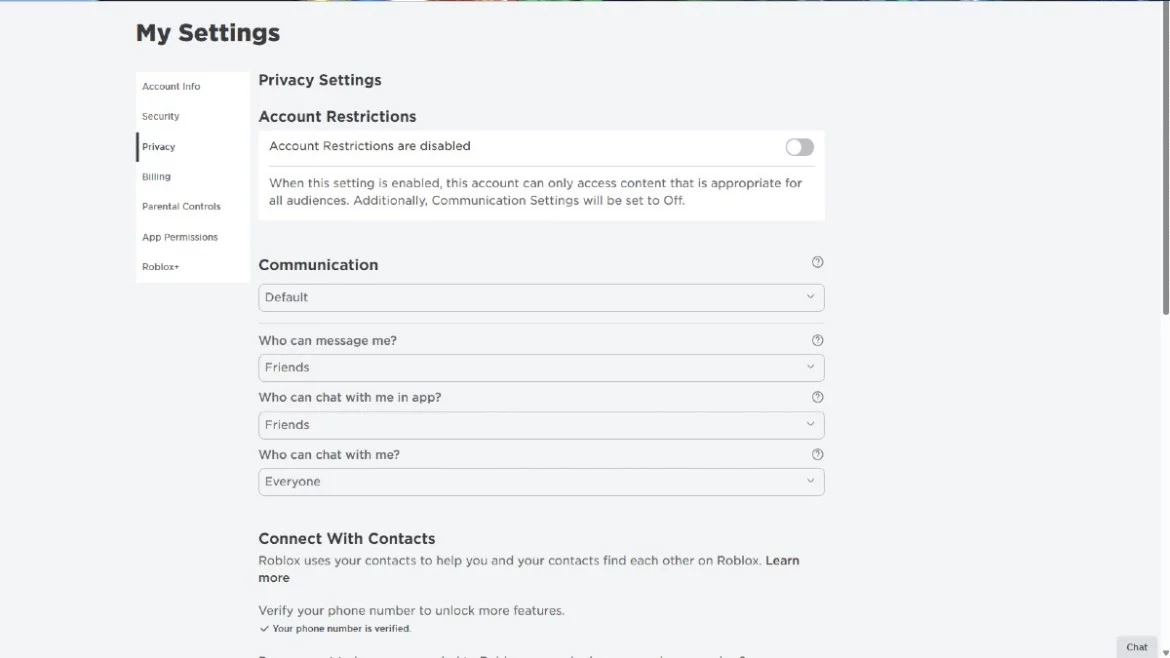Switch to the Security tab
The width and height of the screenshot is (1170, 658).
pyautogui.click(x=161, y=117)
